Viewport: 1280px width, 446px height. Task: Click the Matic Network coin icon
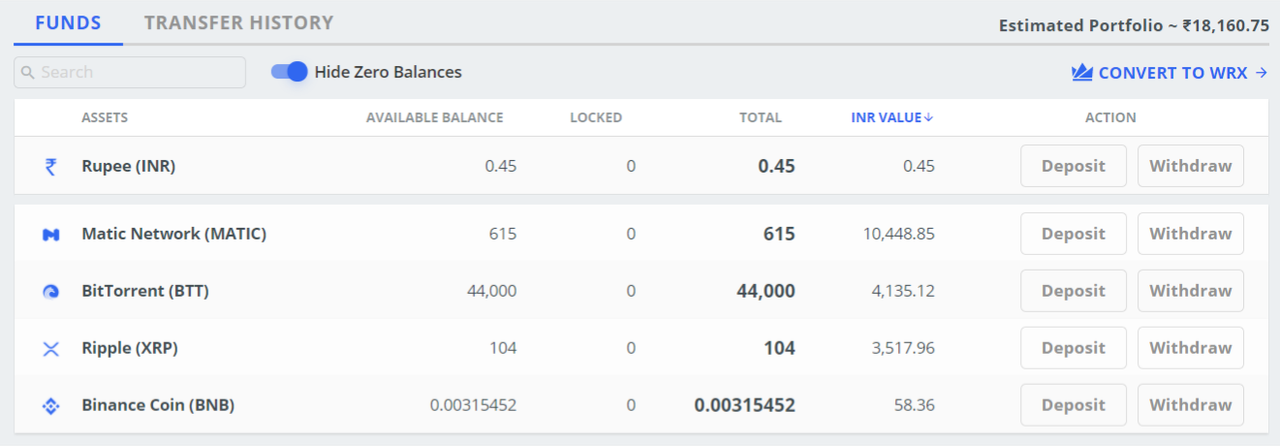(x=50, y=234)
